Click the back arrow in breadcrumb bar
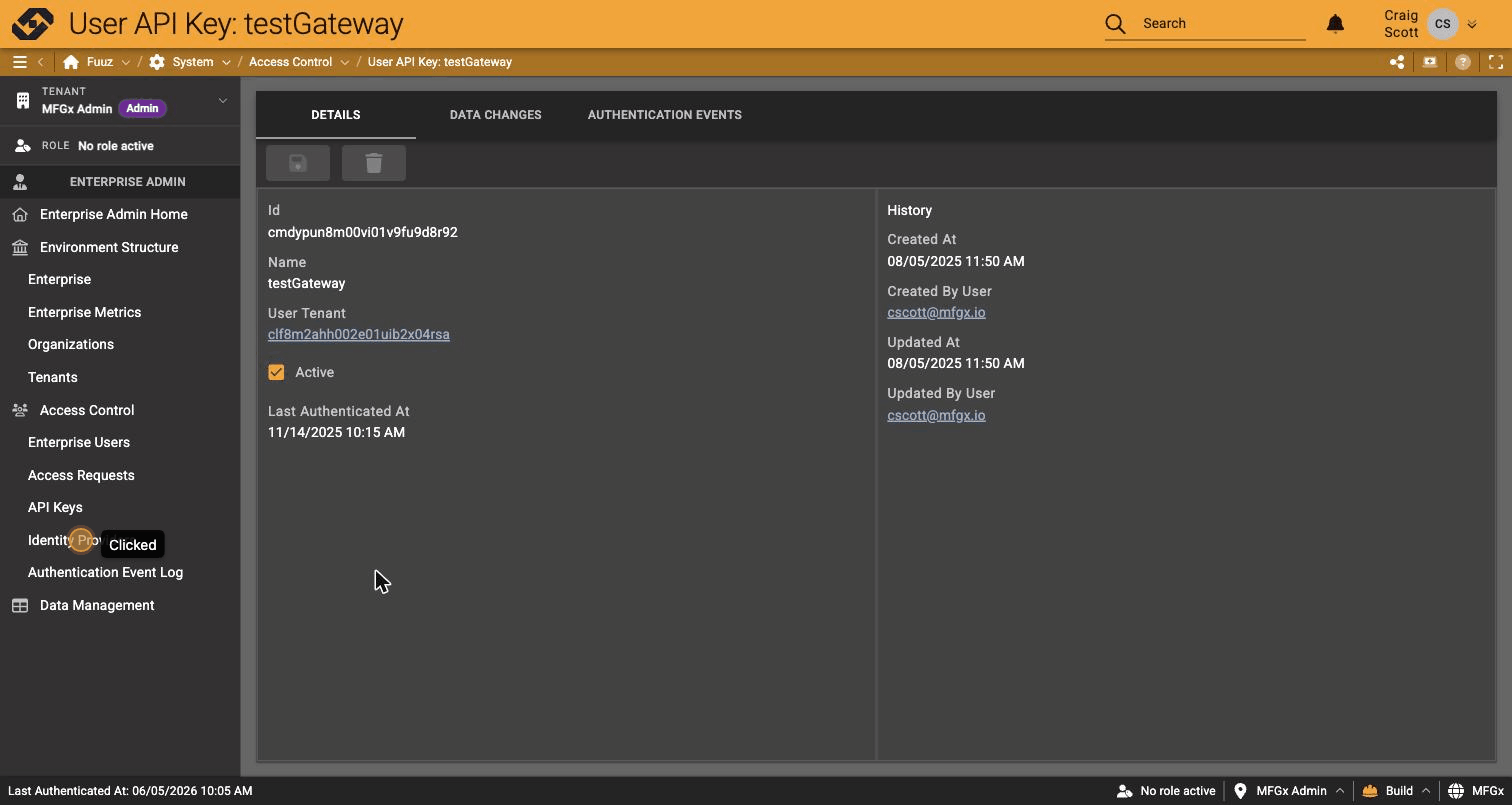 (x=41, y=62)
